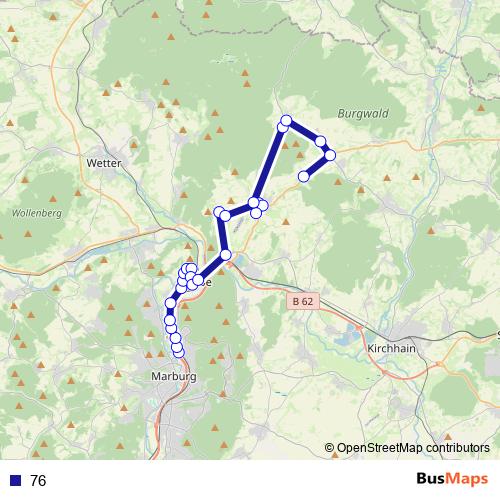The image size is (500, 500).
Task: Click the Wollenberg area label
Action: click(x=37, y=213)
